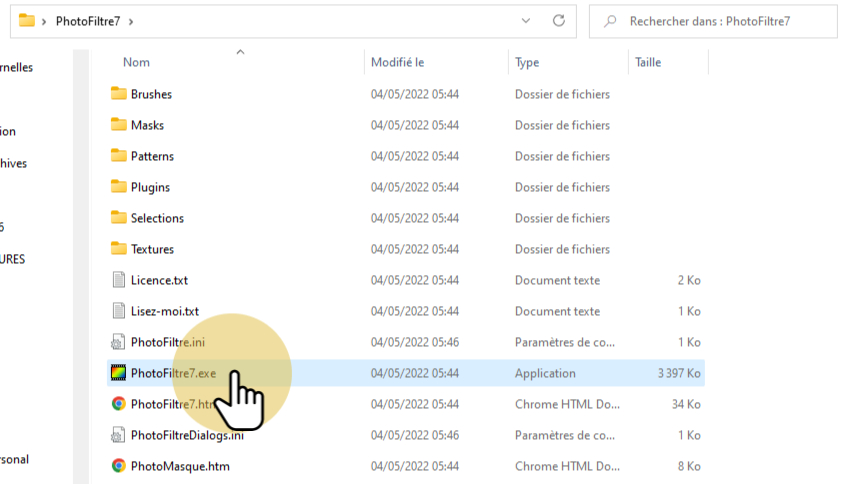Expand the chevron before PhotoFiltre7 breadcrumb

pos(44,21)
